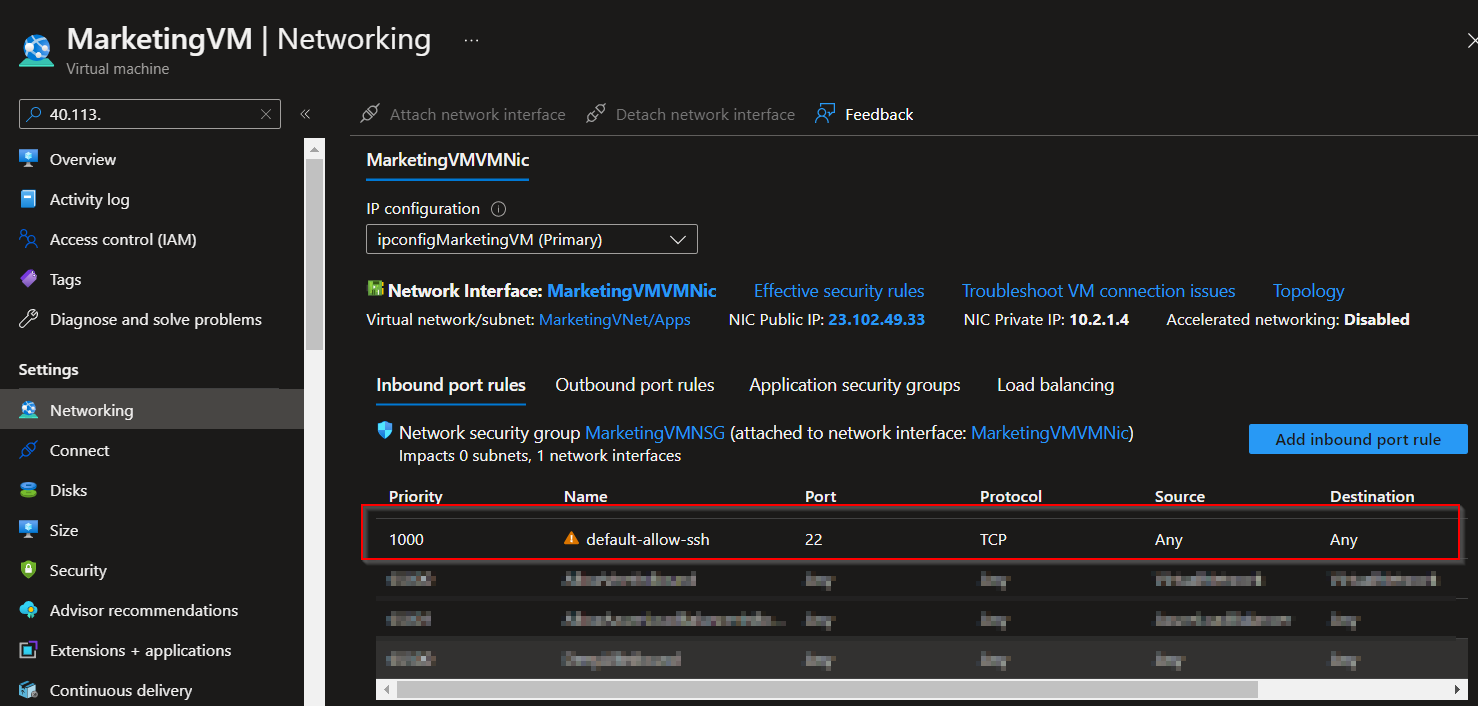1478x706 pixels.
Task: Click NIC Public IP 23.102.49.33
Action: tap(877, 320)
